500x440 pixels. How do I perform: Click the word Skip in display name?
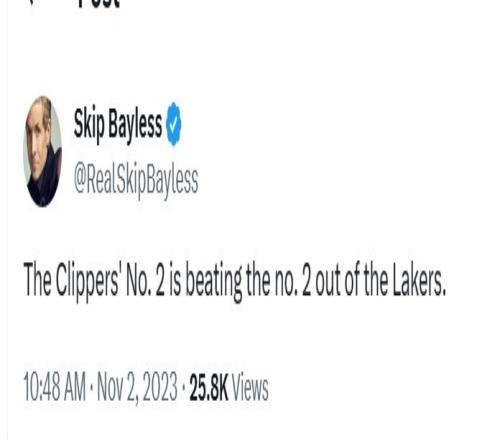tap(89, 125)
